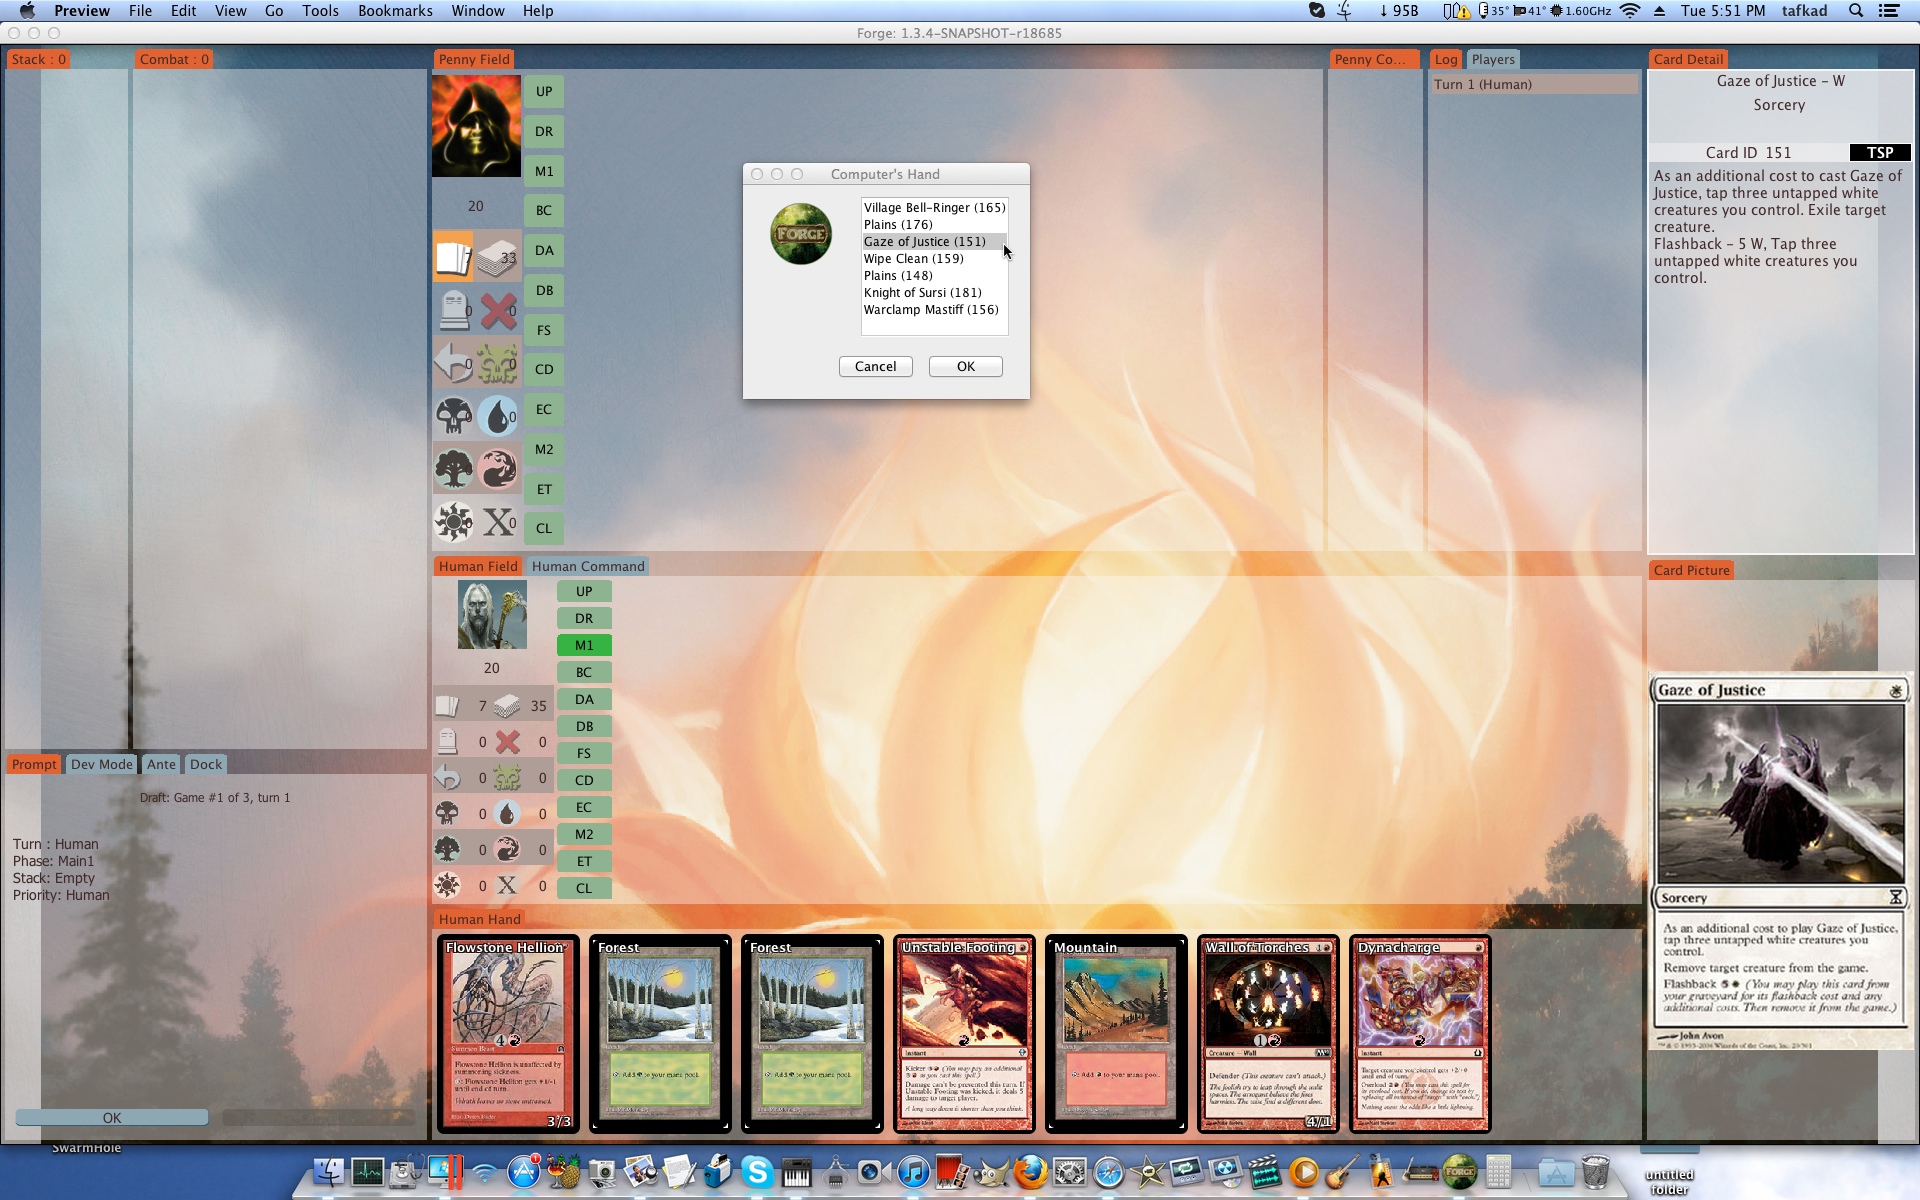Open the human player's graveyard icon

click(x=447, y=742)
